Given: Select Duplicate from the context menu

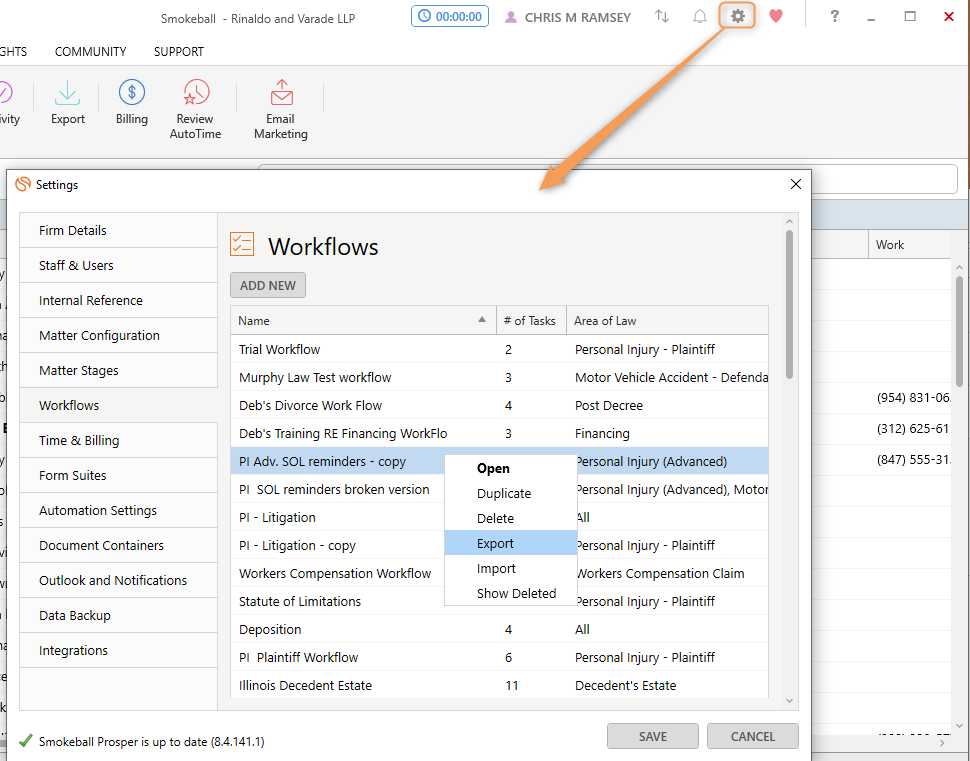Looking at the screenshot, I should click(504, 493).
